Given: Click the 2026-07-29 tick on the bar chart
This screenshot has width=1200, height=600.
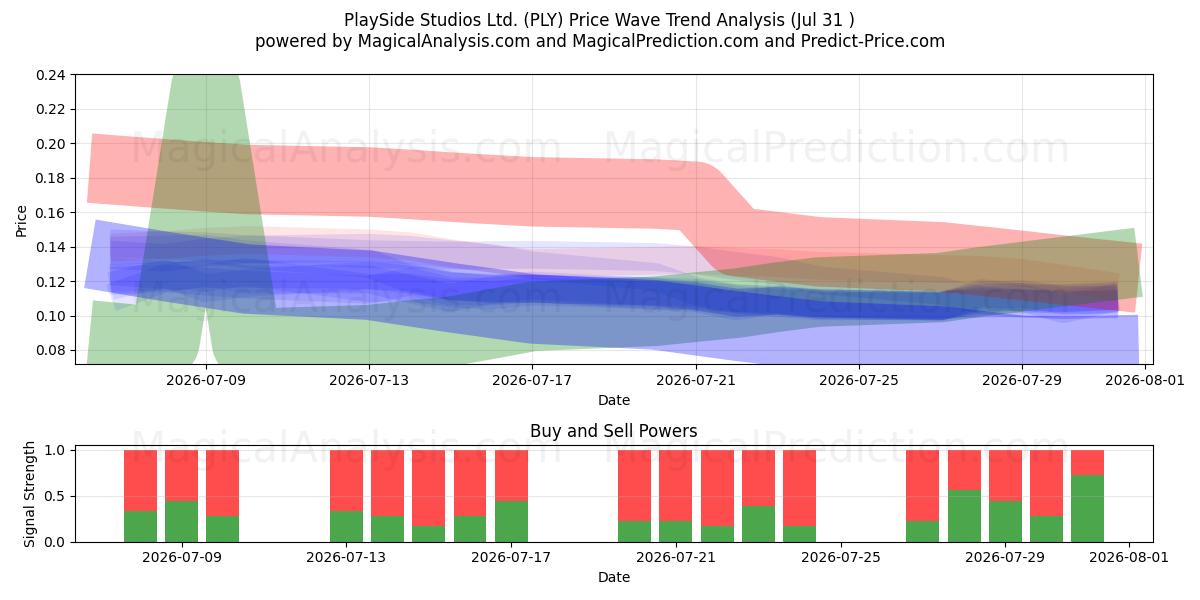Looking at the screenshot, I should pos(1006,557).
